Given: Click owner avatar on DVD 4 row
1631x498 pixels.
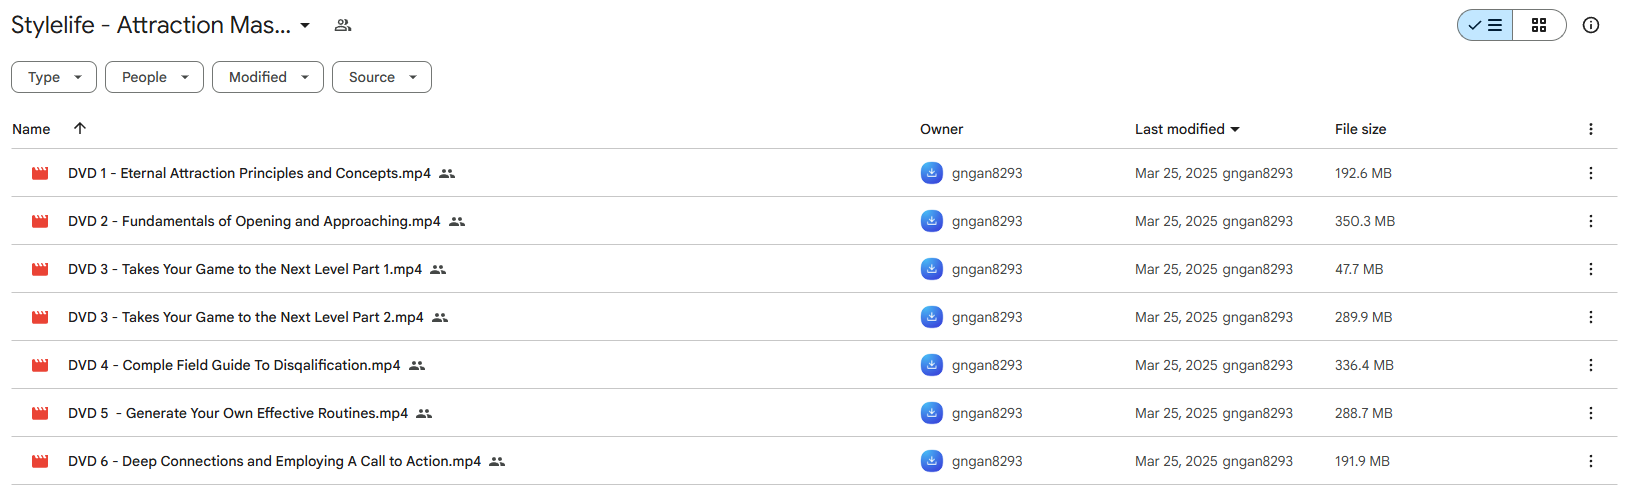Looking at the screenshot, I should coord(931,365).
